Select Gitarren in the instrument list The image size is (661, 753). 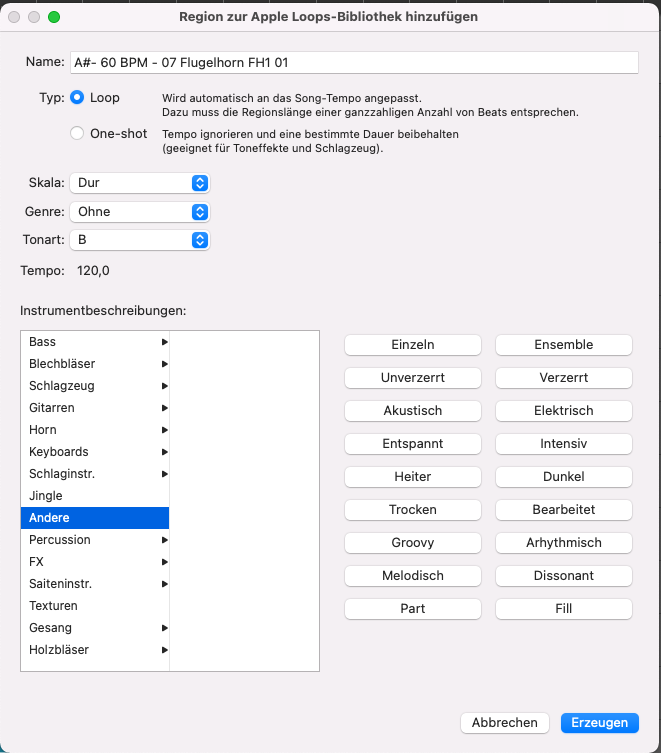[52, 408]
